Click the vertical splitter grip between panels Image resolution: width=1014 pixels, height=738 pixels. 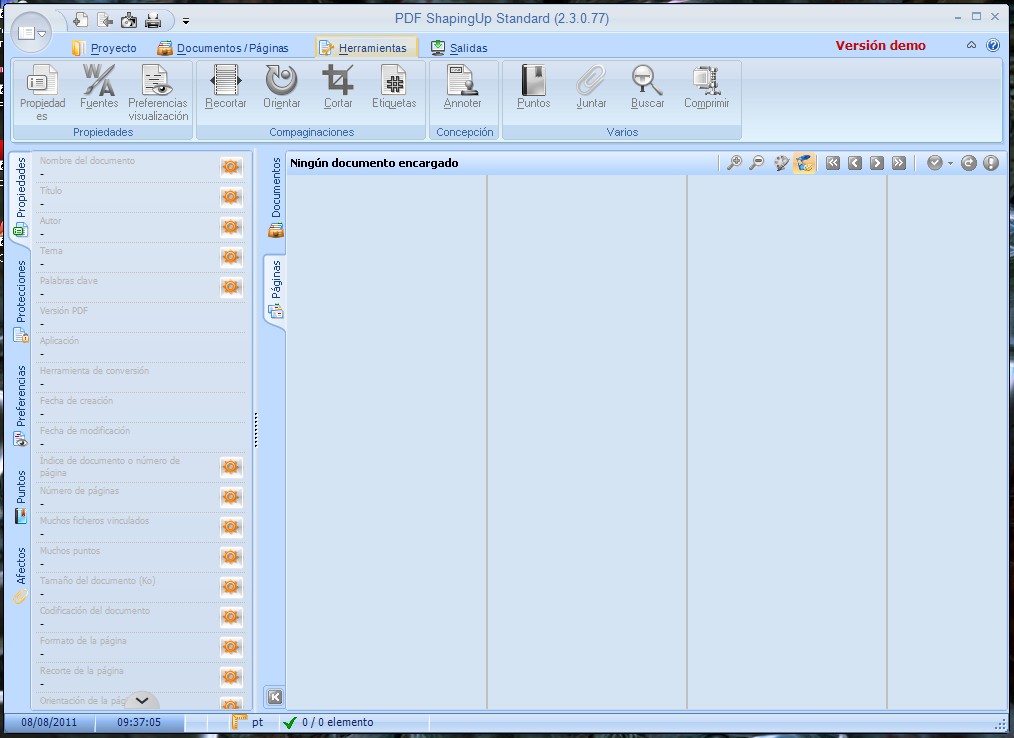coord(256,429)
